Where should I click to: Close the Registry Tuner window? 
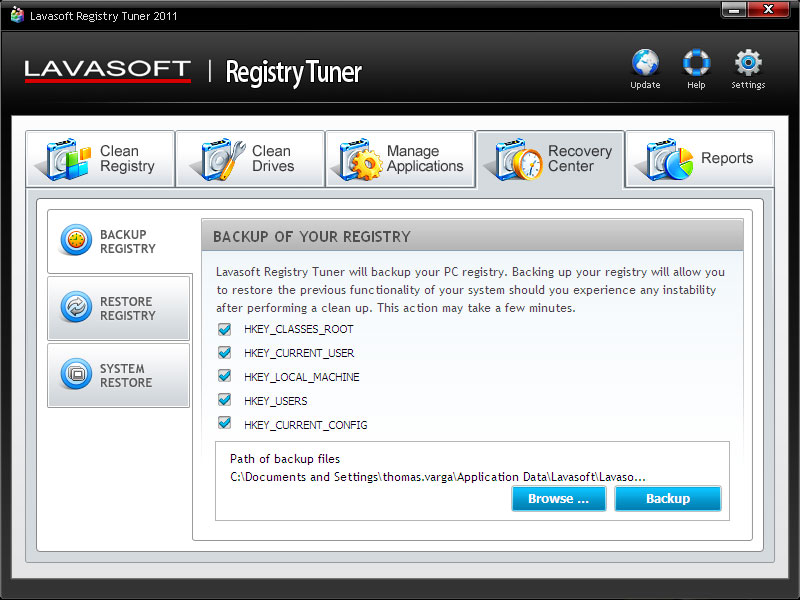coord(768,10)
